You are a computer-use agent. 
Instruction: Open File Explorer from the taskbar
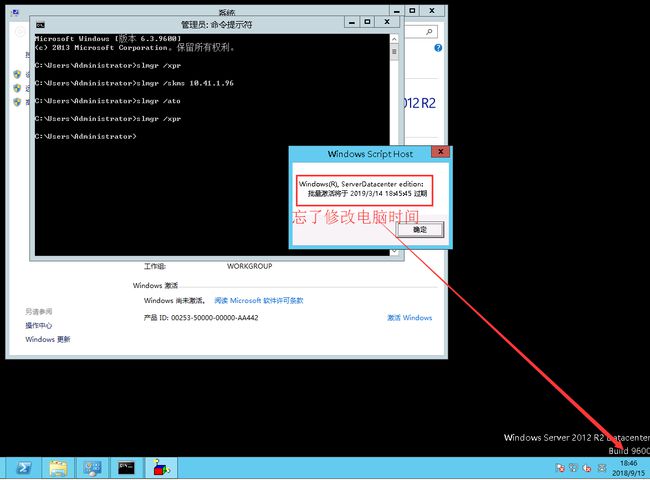click(58, 468)
